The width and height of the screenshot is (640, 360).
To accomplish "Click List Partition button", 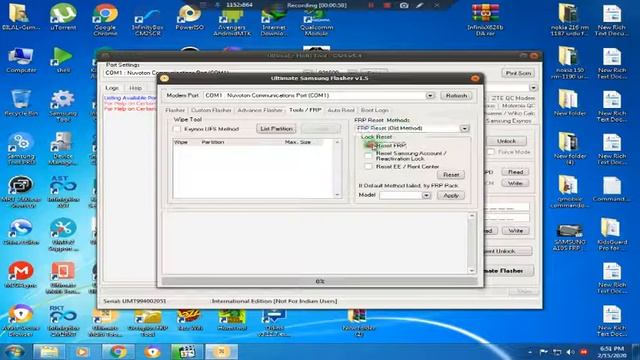I will point(276,129).
